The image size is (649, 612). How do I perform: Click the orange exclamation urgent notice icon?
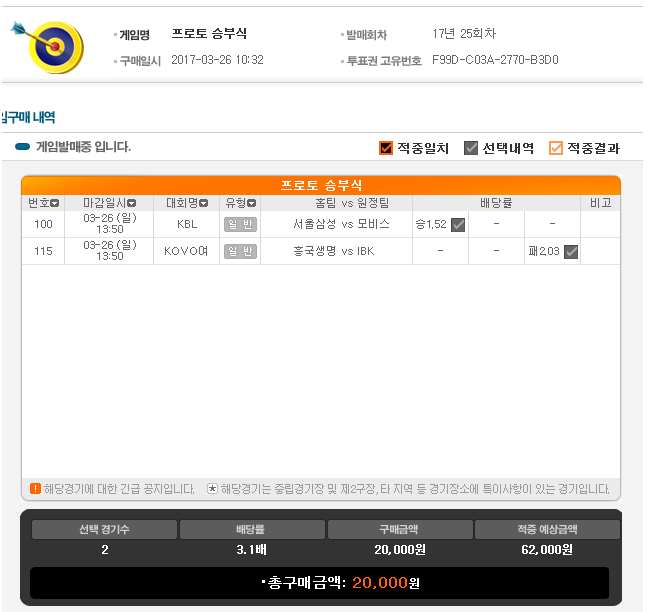[x=36, y=489]
